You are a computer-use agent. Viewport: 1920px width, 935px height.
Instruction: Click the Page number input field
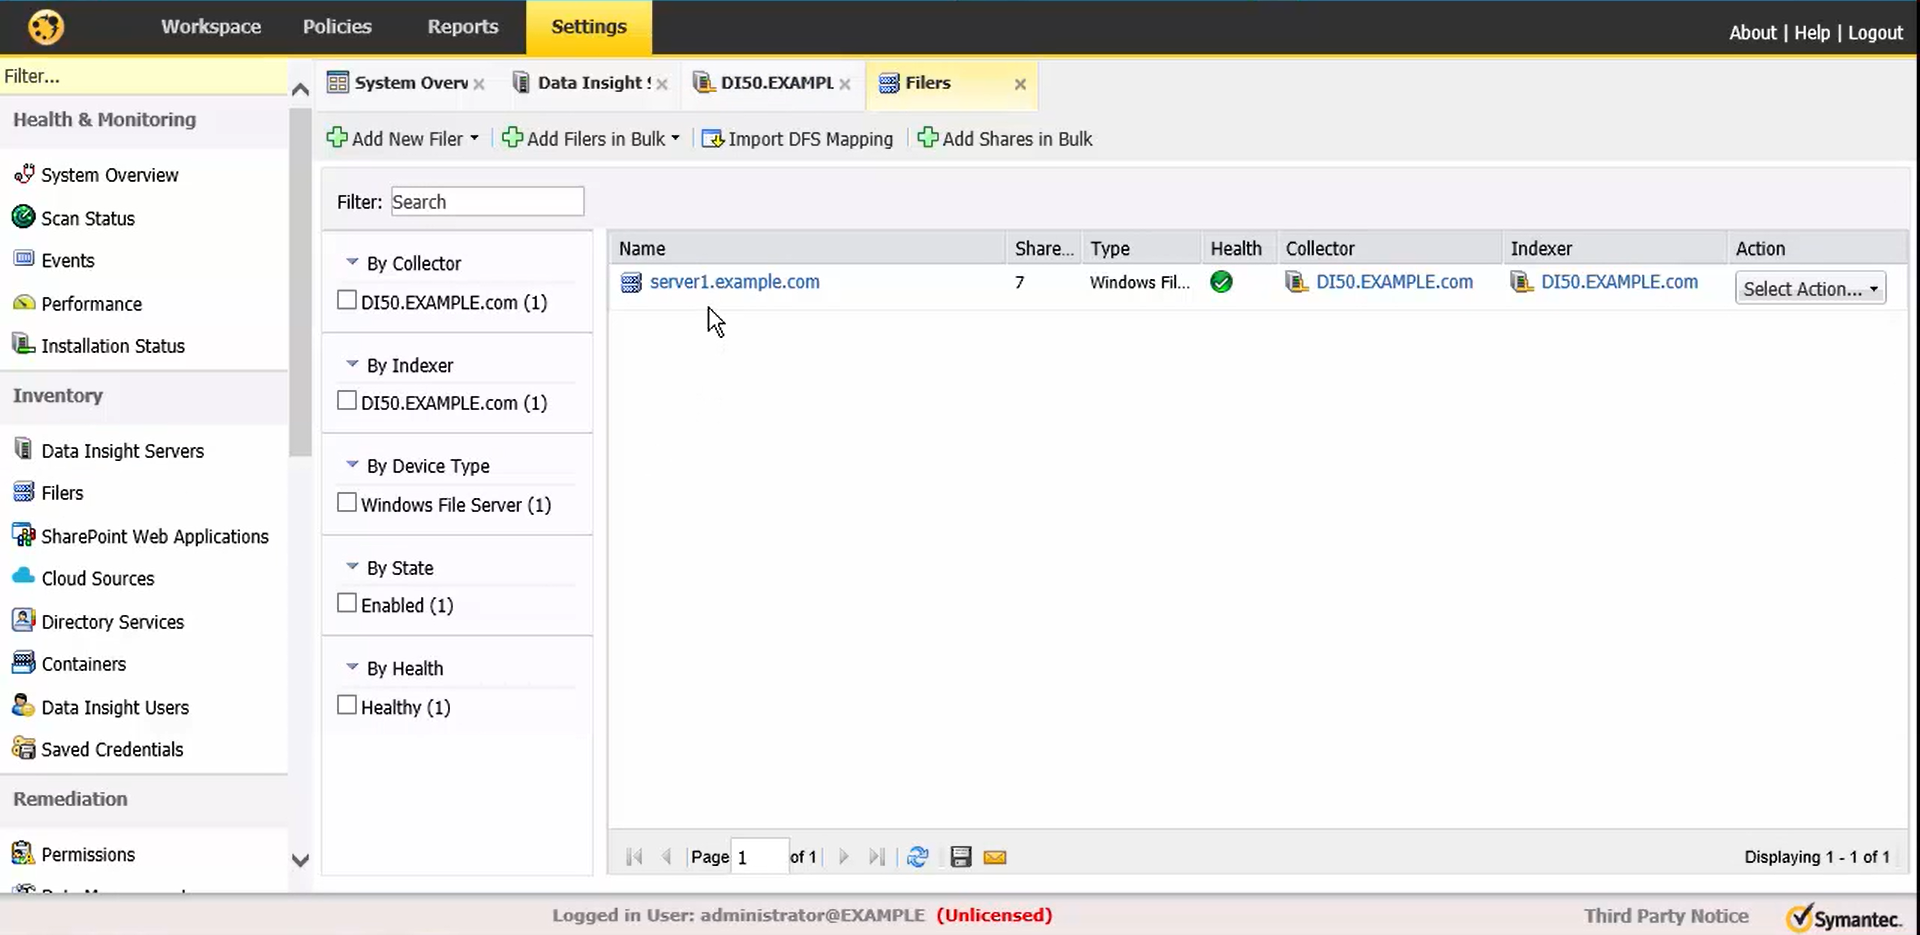click(x=760, y=857)
